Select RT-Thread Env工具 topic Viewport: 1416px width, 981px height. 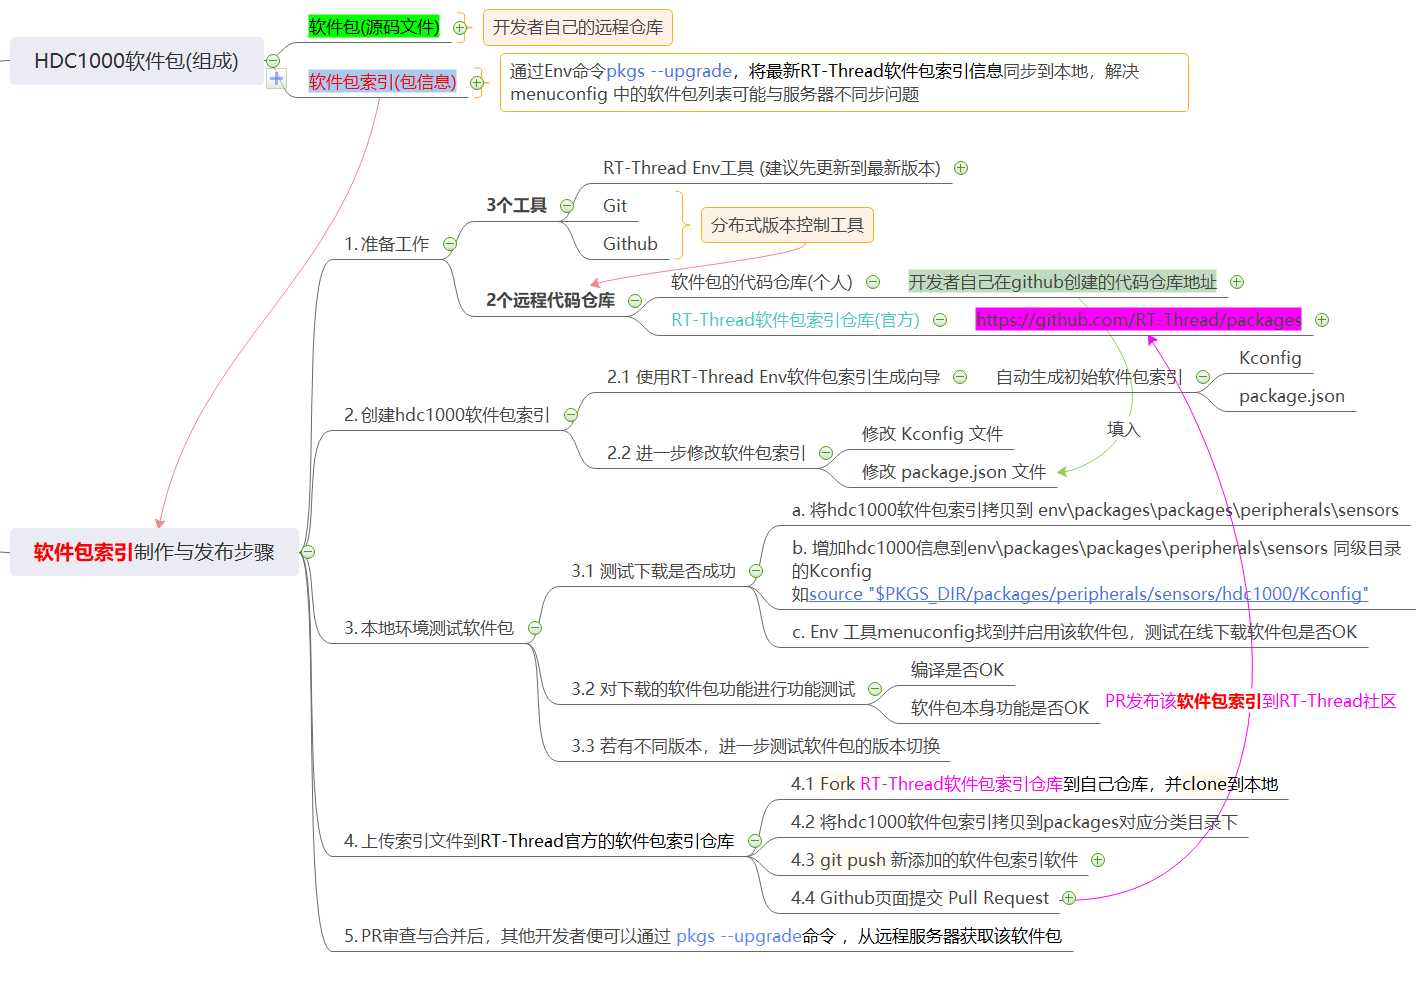pos(772,168)
